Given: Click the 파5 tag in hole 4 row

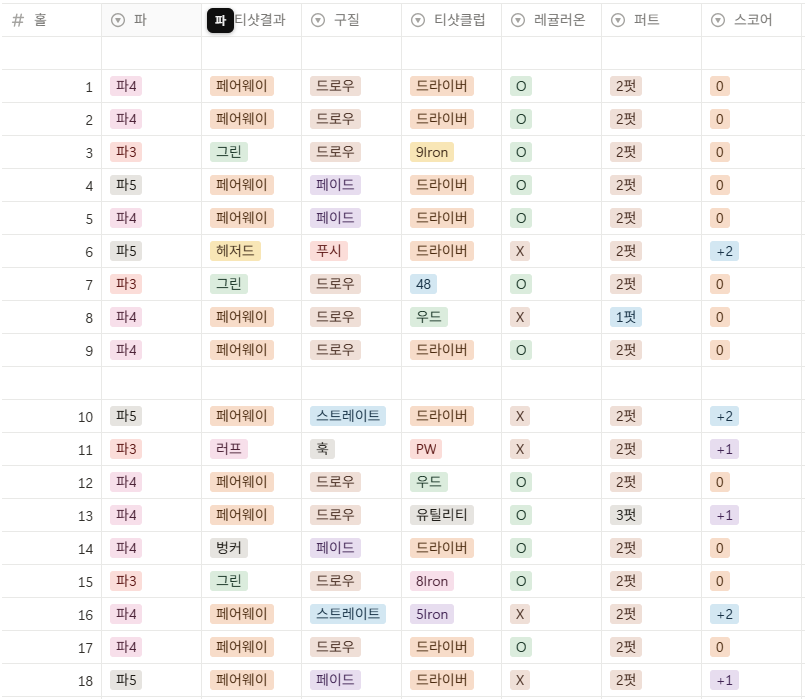Looking at the screenshot, I should [126, 185].
